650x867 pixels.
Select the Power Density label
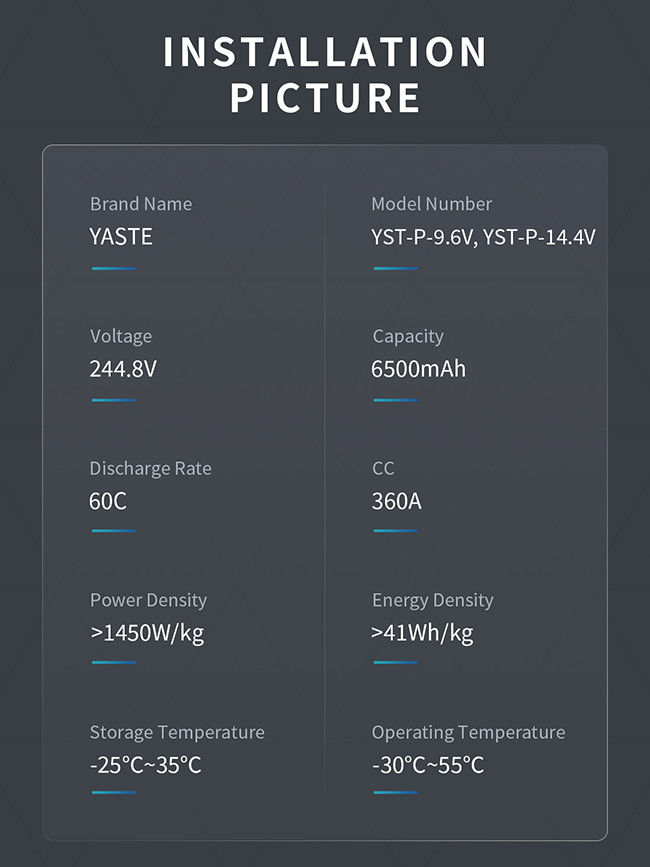[x=149, y=600]
